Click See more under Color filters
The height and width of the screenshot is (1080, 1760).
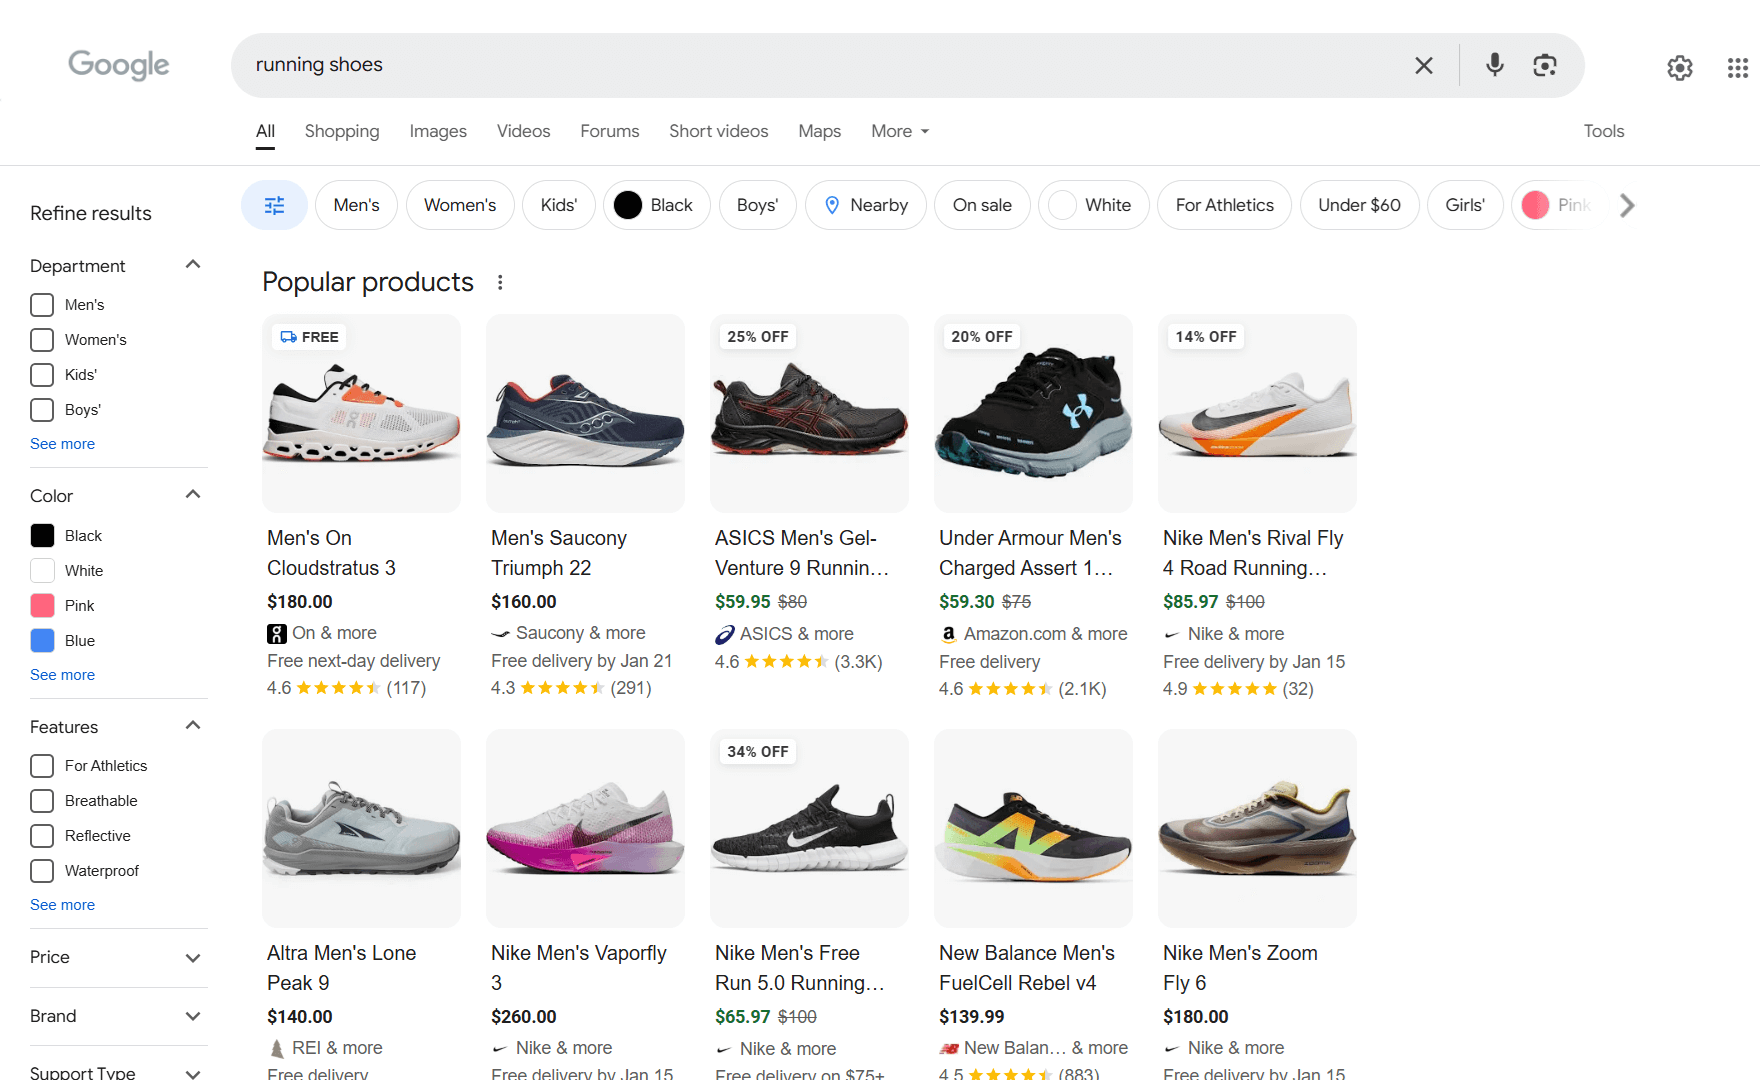(x=62, y=674)
